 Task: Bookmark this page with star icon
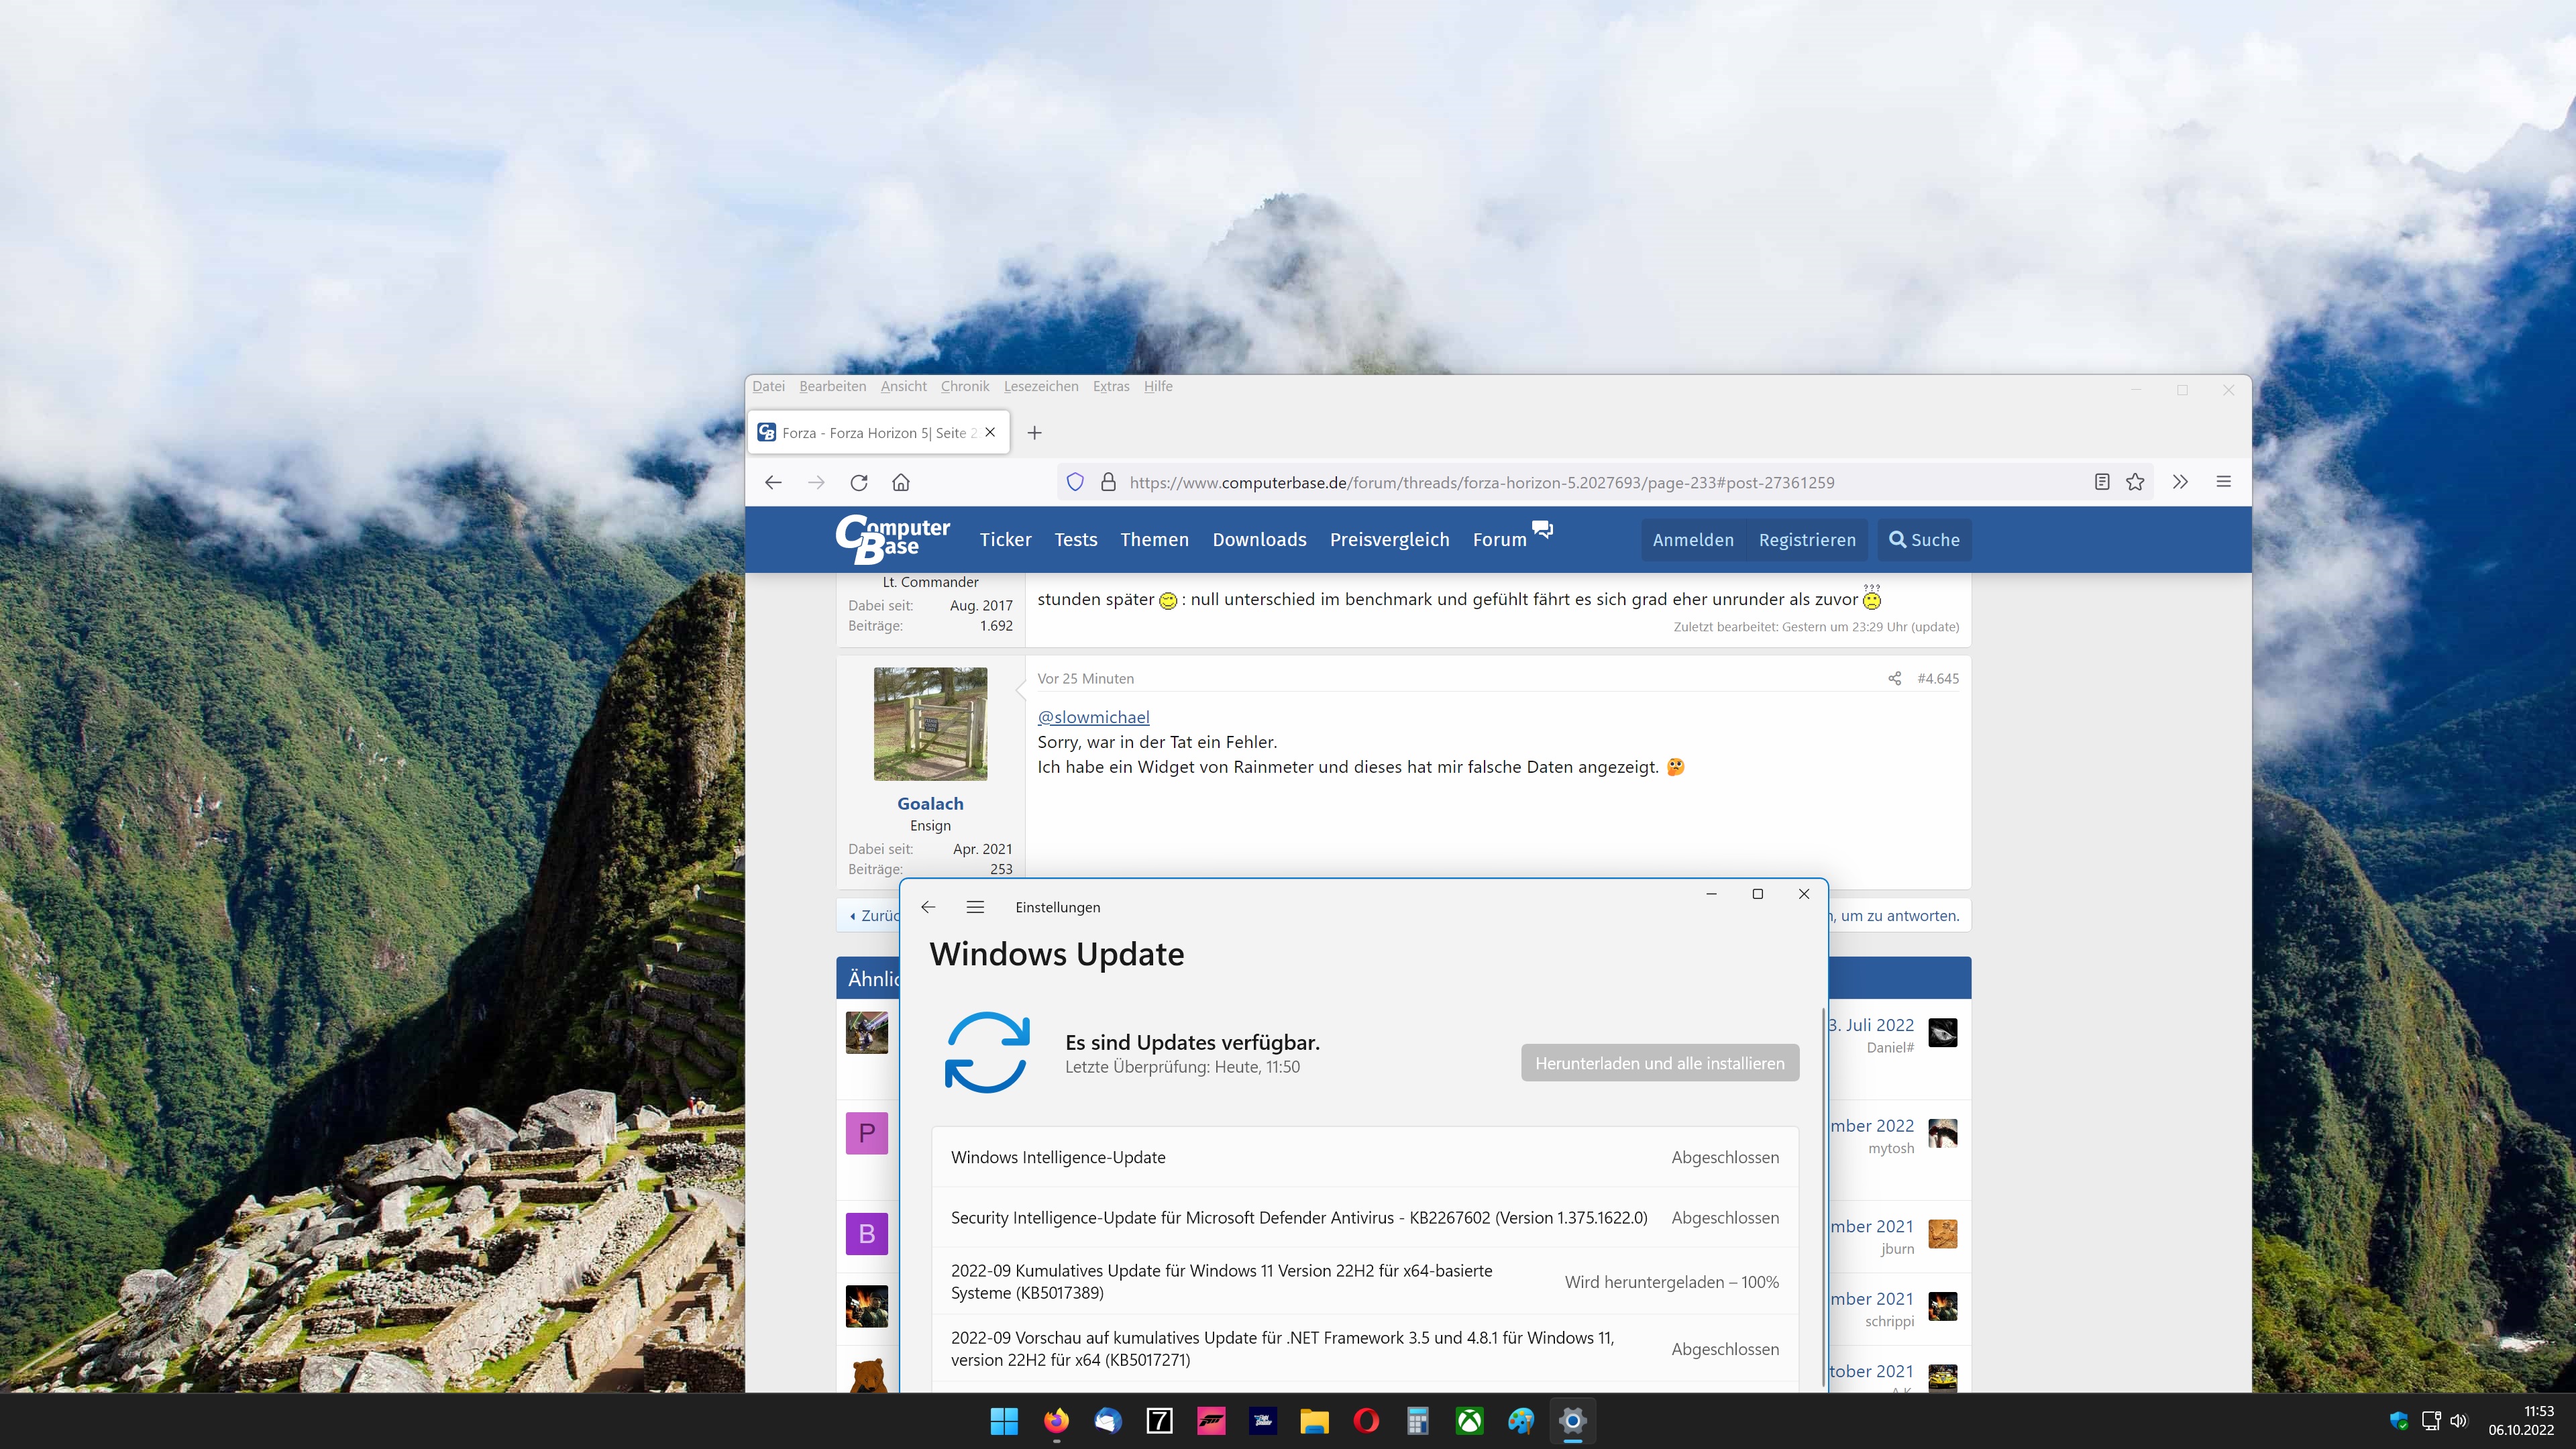pos(2135,482)
